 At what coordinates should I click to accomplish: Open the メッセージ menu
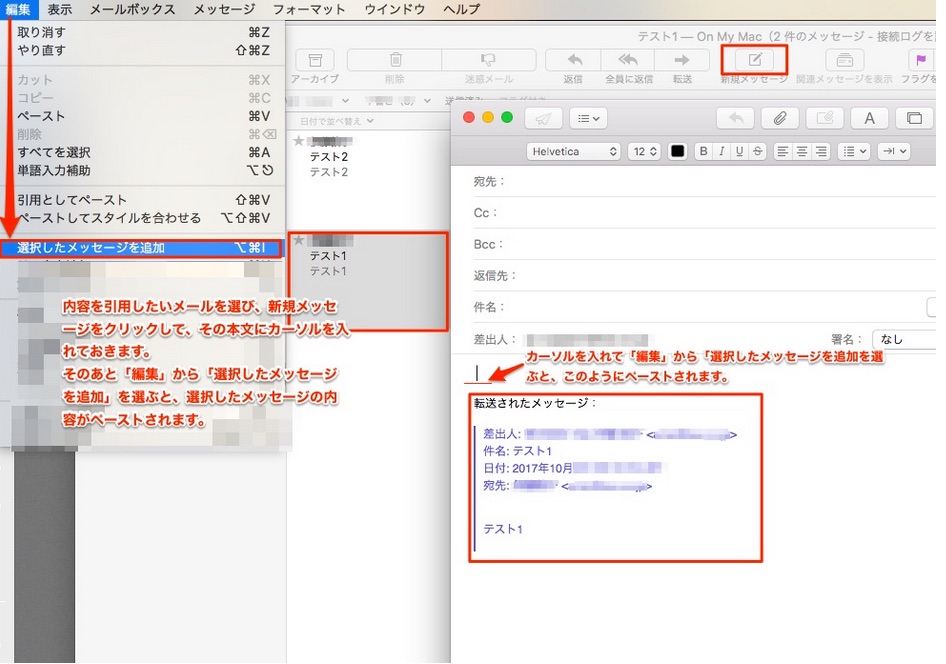point(224,9)
